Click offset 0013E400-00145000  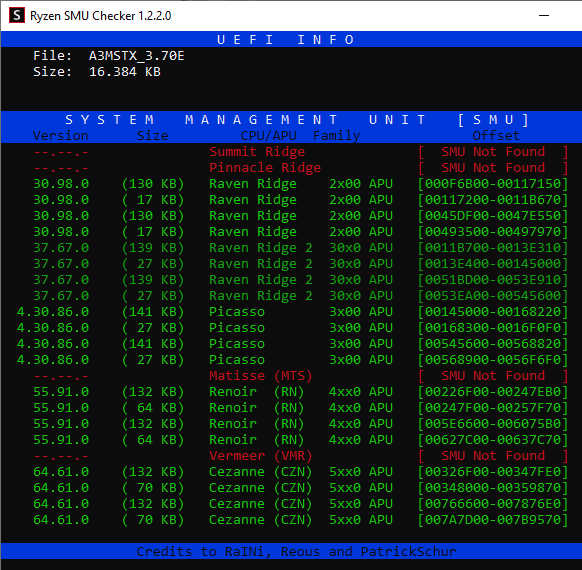click(493, 264)
